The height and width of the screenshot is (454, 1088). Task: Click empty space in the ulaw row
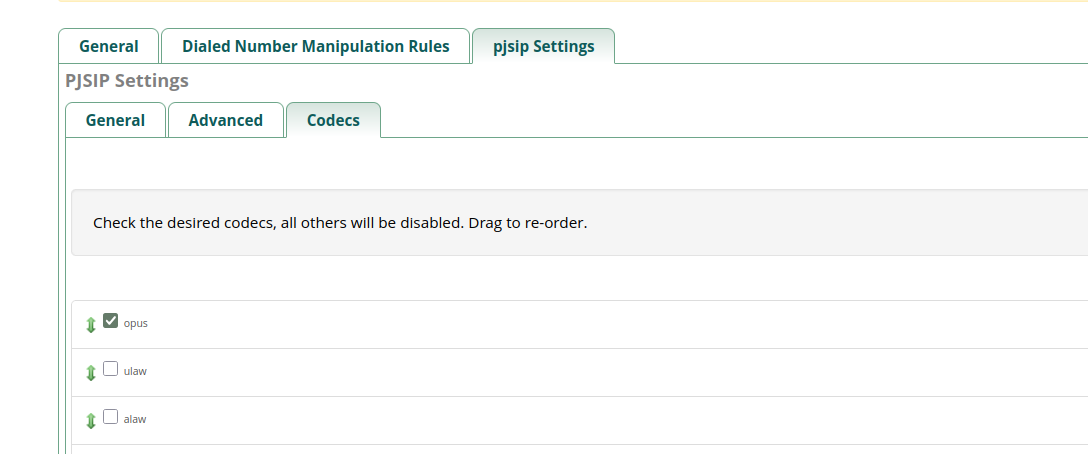tap(600, 372)
